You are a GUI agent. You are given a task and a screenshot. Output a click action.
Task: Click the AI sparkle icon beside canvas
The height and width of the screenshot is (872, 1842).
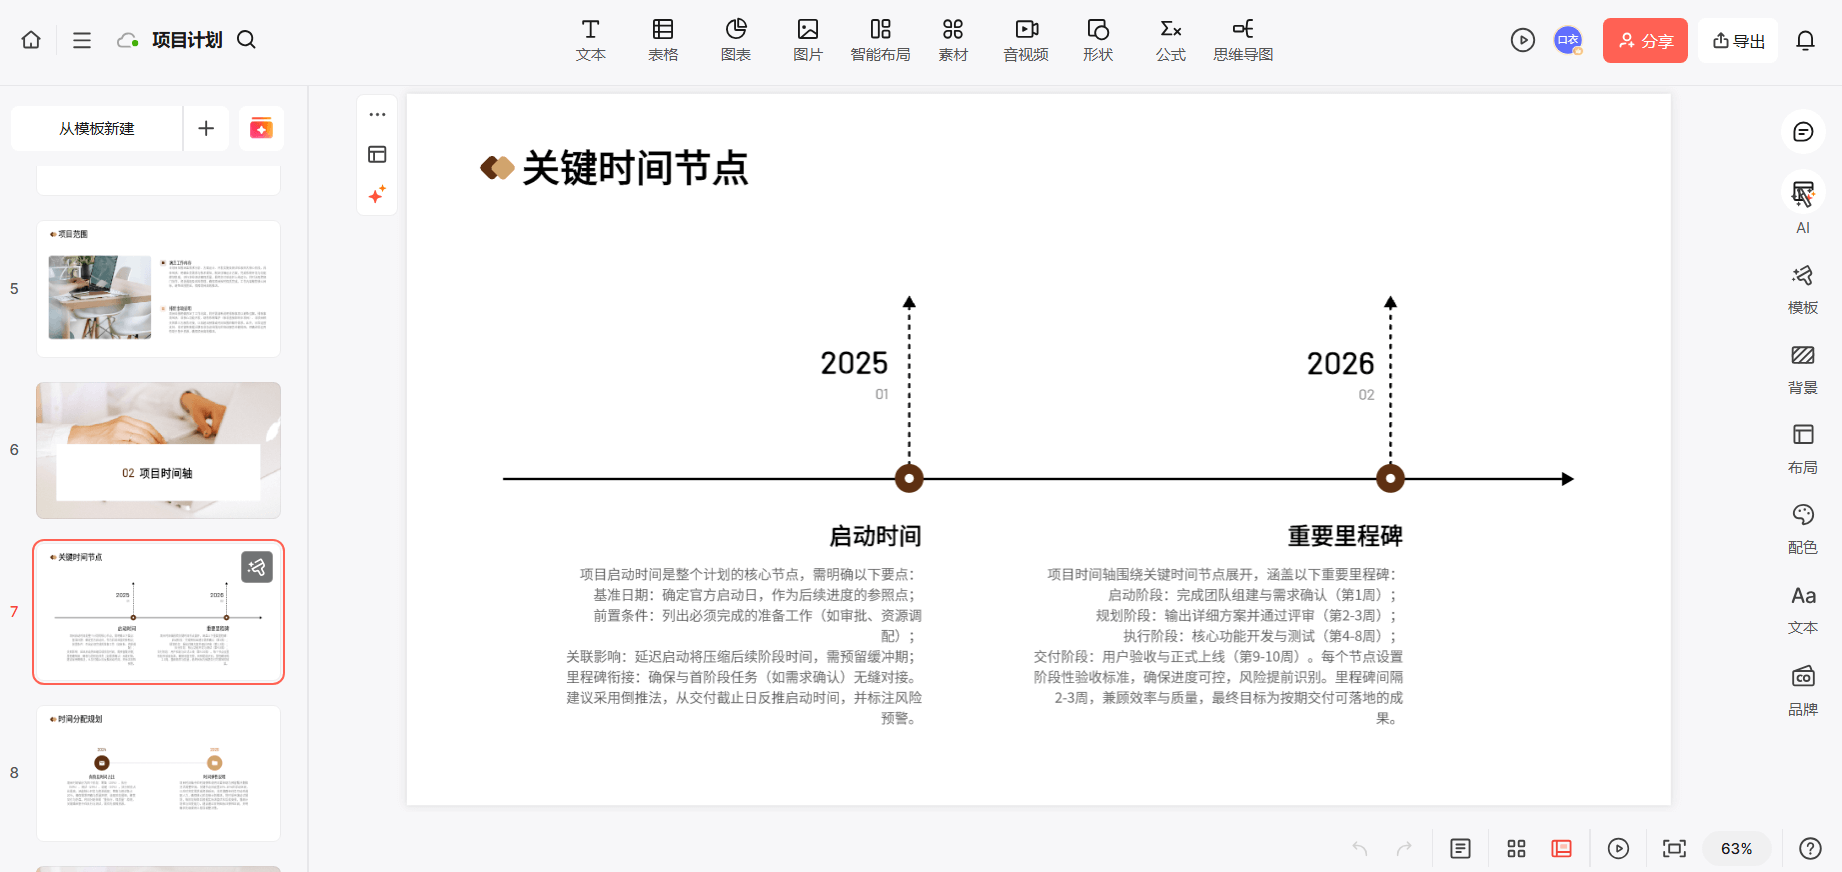377,194
